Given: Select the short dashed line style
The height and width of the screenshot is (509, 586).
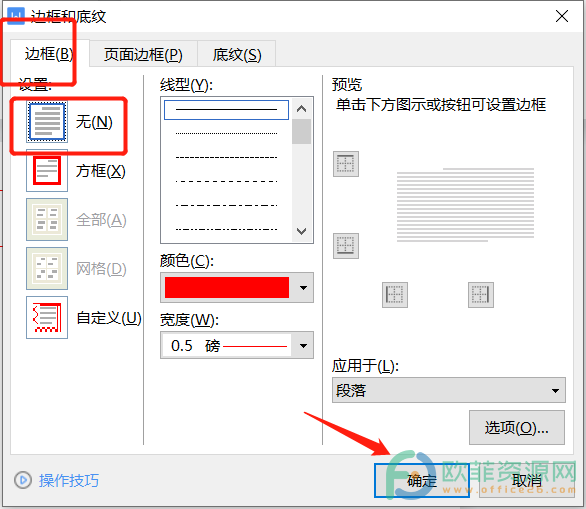Looking at the screenshot, I should pyautogui.click(x=226, y=157).
